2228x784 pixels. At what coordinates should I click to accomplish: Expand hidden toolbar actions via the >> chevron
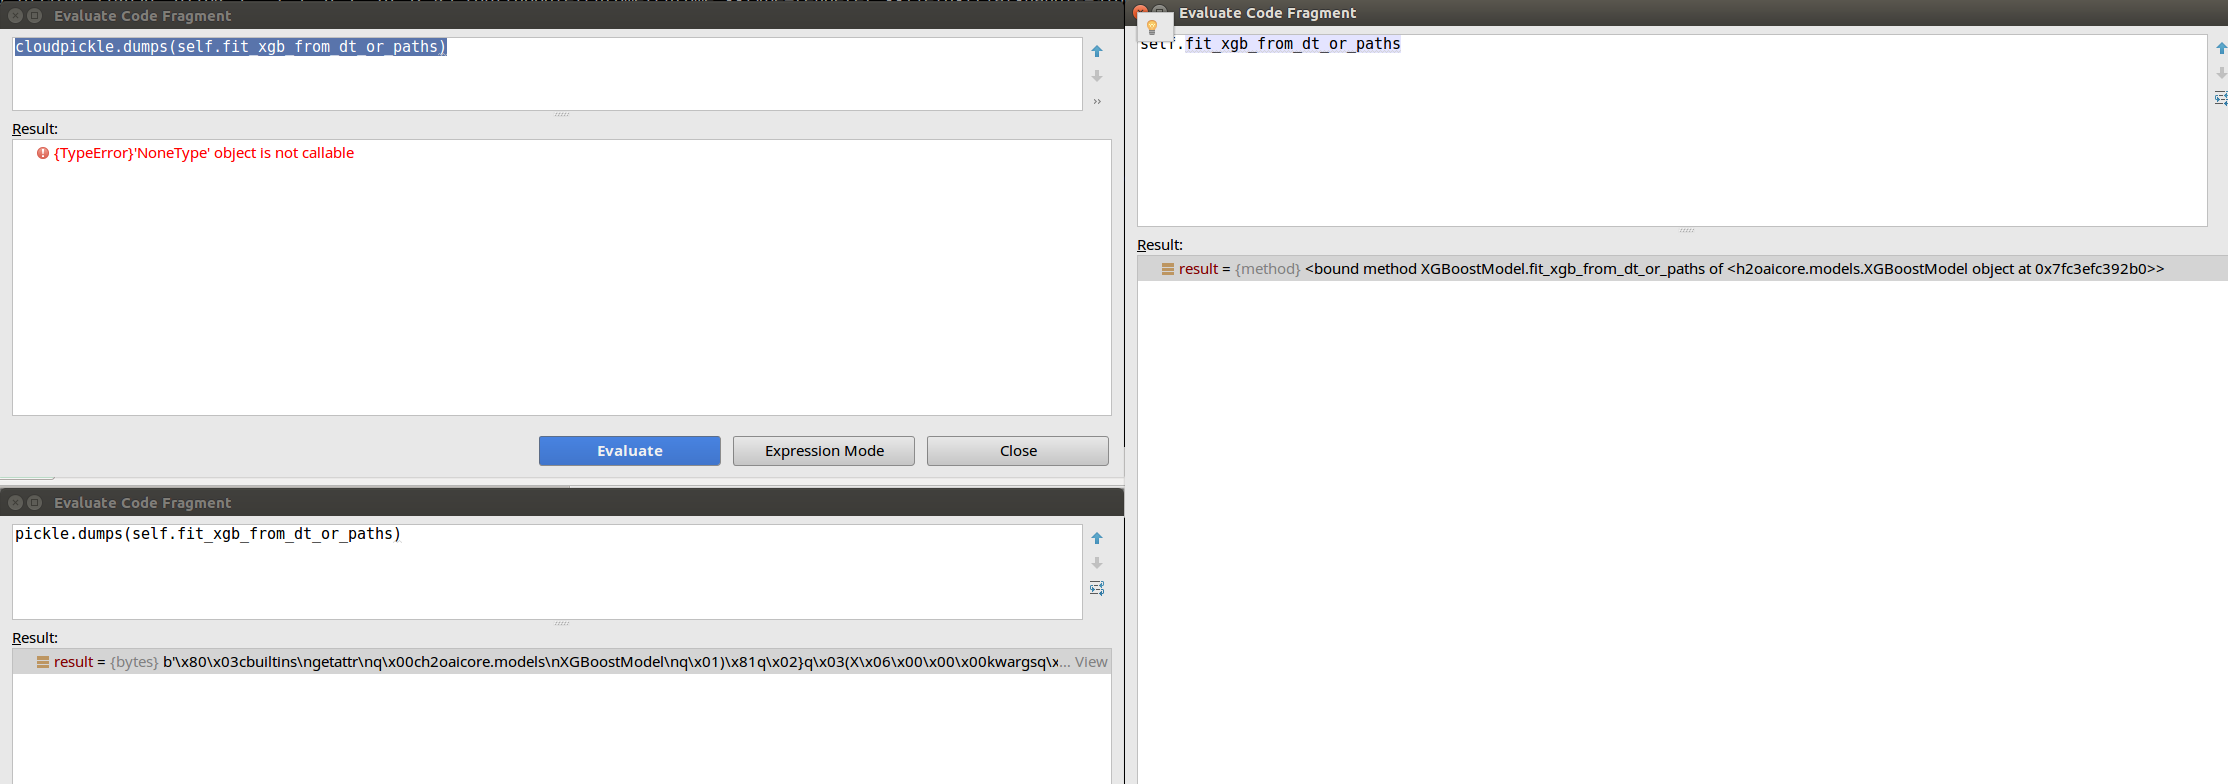pos(1097,101)
